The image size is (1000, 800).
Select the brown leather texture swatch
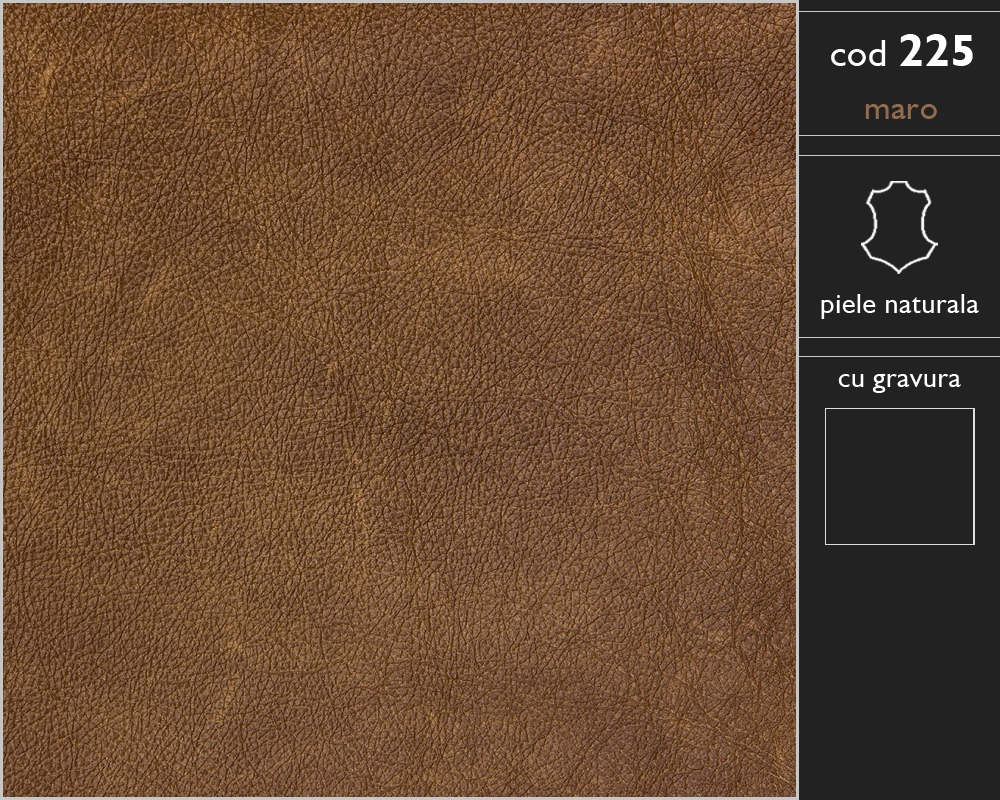[x=400, y=400]
